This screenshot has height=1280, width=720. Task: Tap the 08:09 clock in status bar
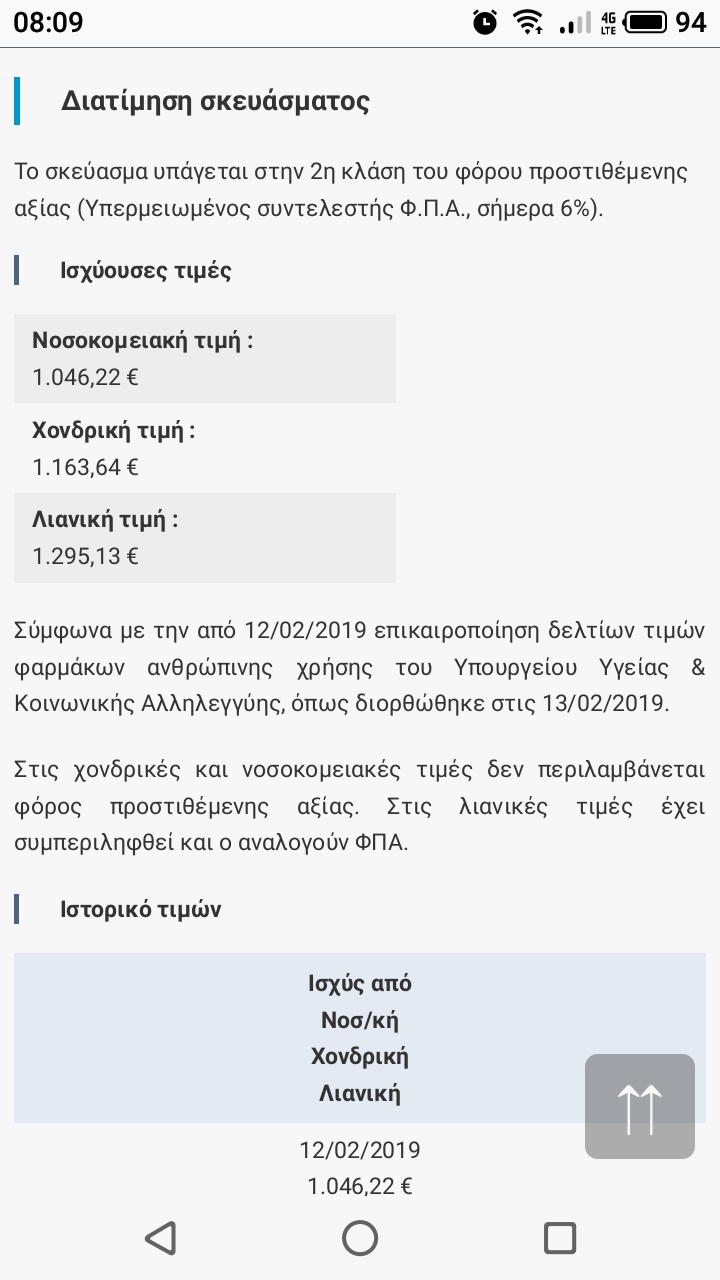[x=48, y=22]
